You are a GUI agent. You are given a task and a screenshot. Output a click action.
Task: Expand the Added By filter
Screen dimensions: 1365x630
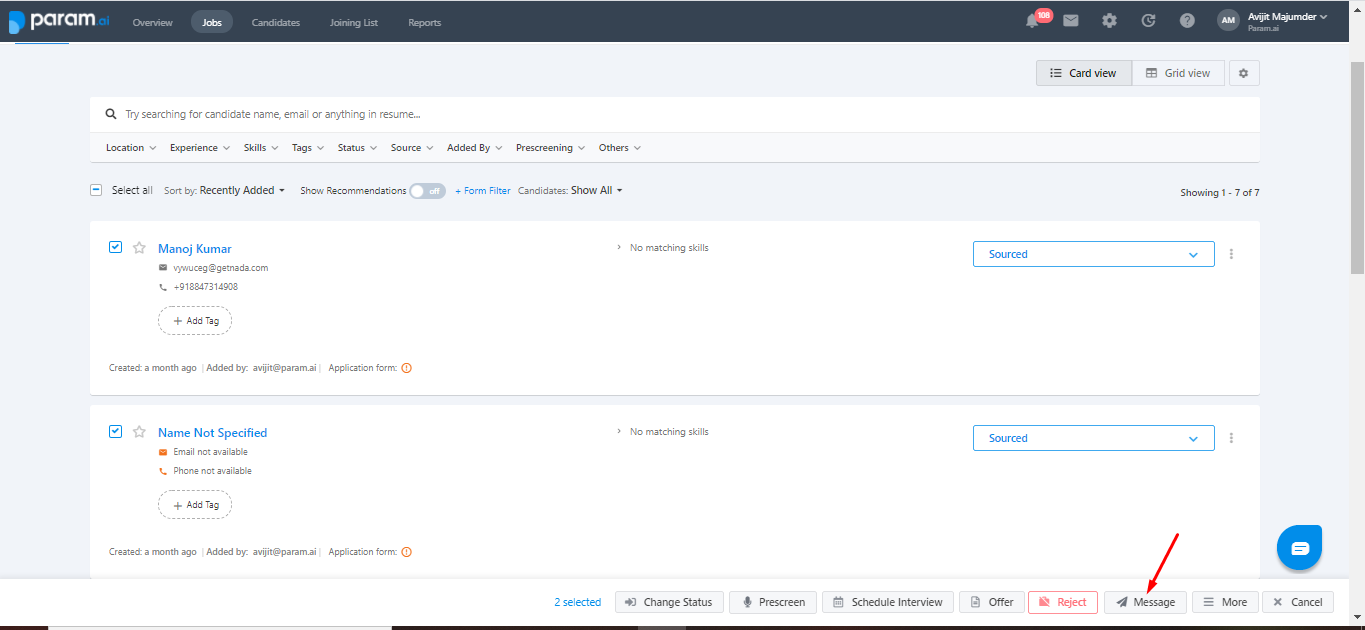click(475, 148)
